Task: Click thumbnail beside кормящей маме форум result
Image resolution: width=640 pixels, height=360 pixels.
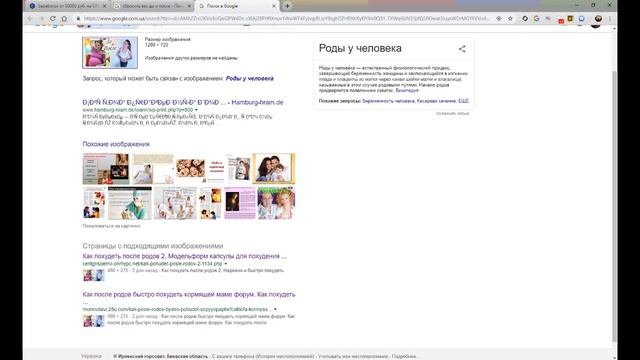Action: pos(94,321)
